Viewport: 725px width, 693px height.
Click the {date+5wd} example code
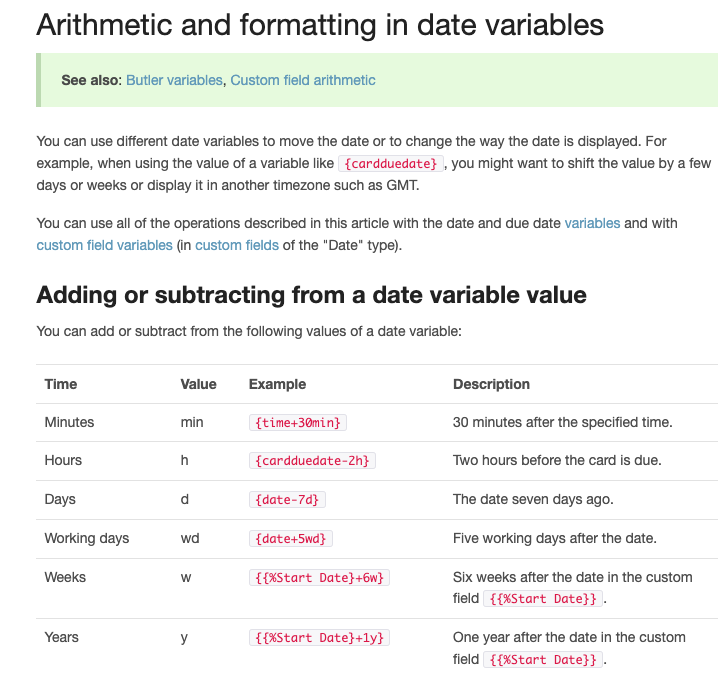(291, 539)
